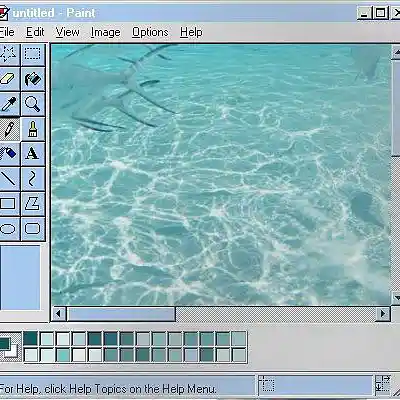Select the Pick Color eyedropper tool
This screenshot has width=400, height=400.
[x=8, y=104]
